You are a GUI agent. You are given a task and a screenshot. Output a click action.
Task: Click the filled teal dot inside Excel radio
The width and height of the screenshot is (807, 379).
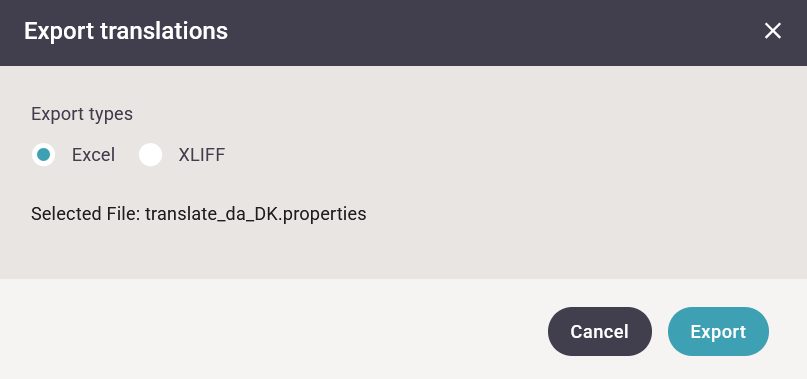[43, 154]
